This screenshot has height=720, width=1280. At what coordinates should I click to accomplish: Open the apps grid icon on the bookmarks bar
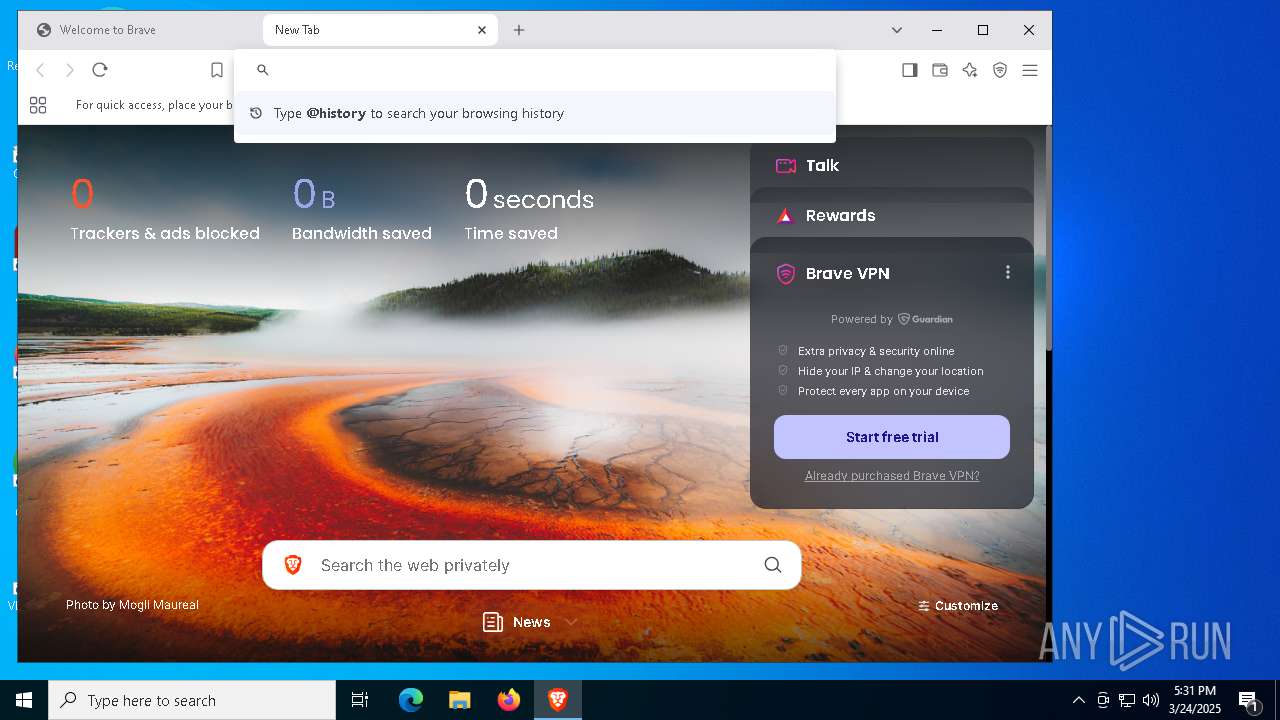[x=38, y=105]
